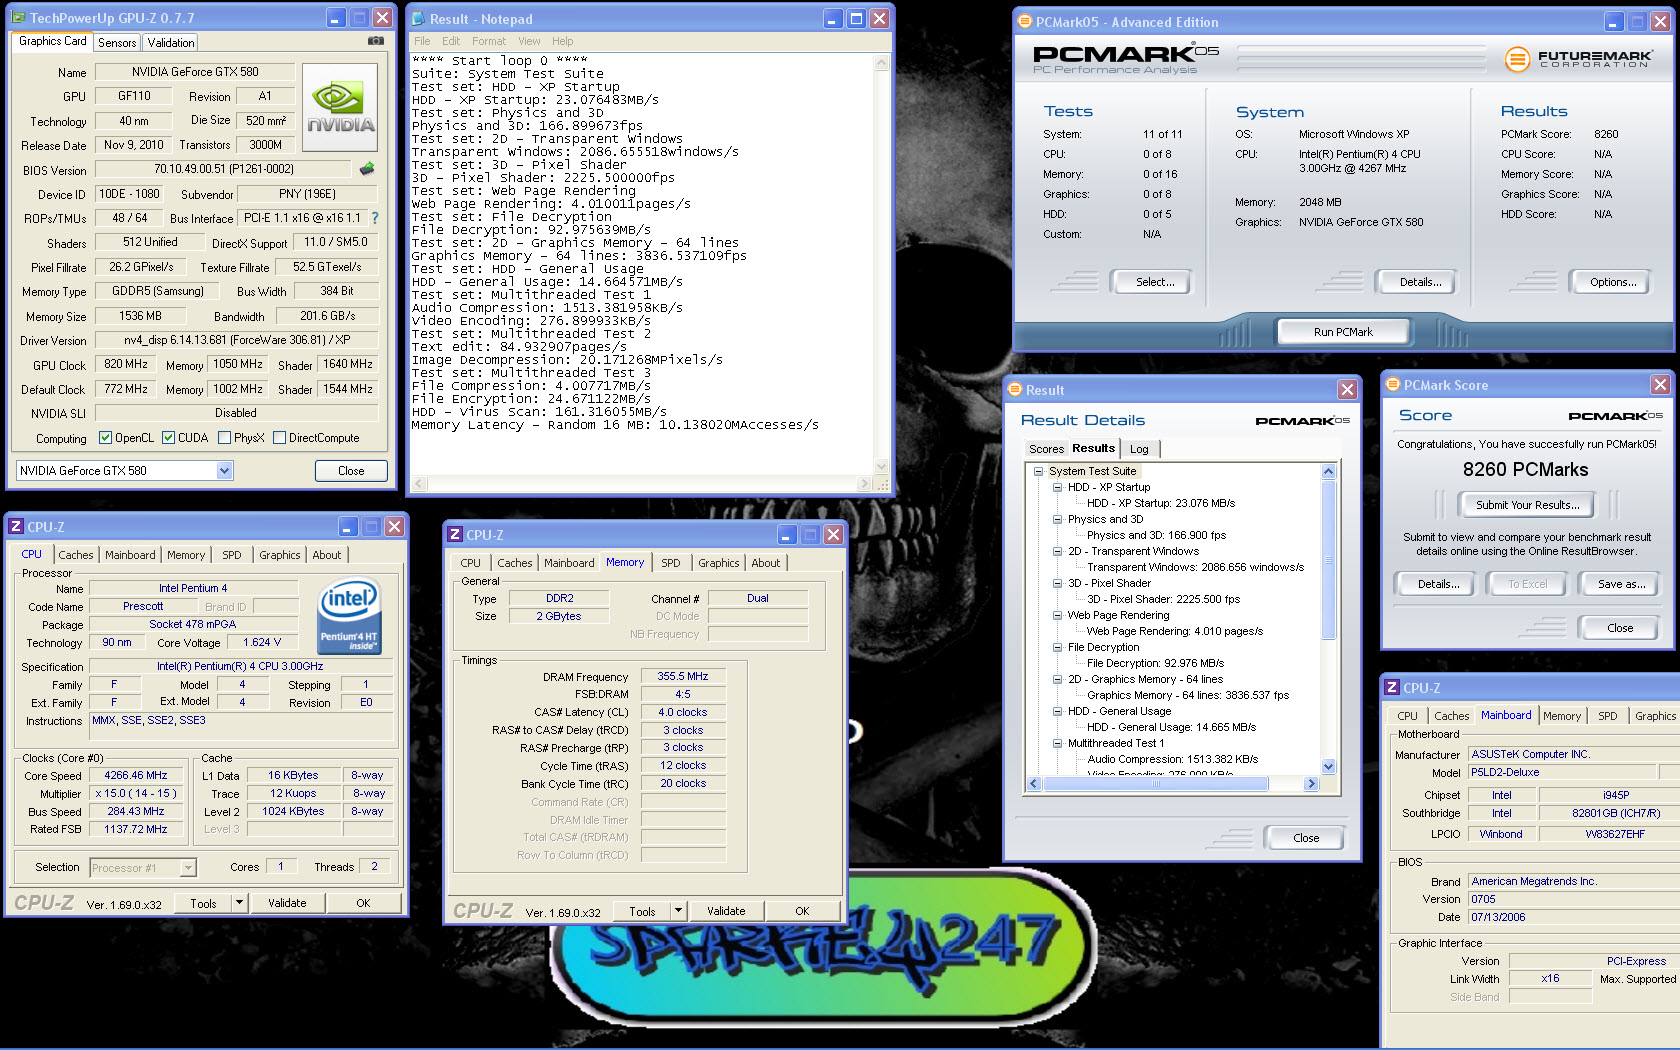Open the GPU selection dropdown in GPU-Z
Image resolution: width=1680 pixels, height=1050 pixels.
point(224,470)
